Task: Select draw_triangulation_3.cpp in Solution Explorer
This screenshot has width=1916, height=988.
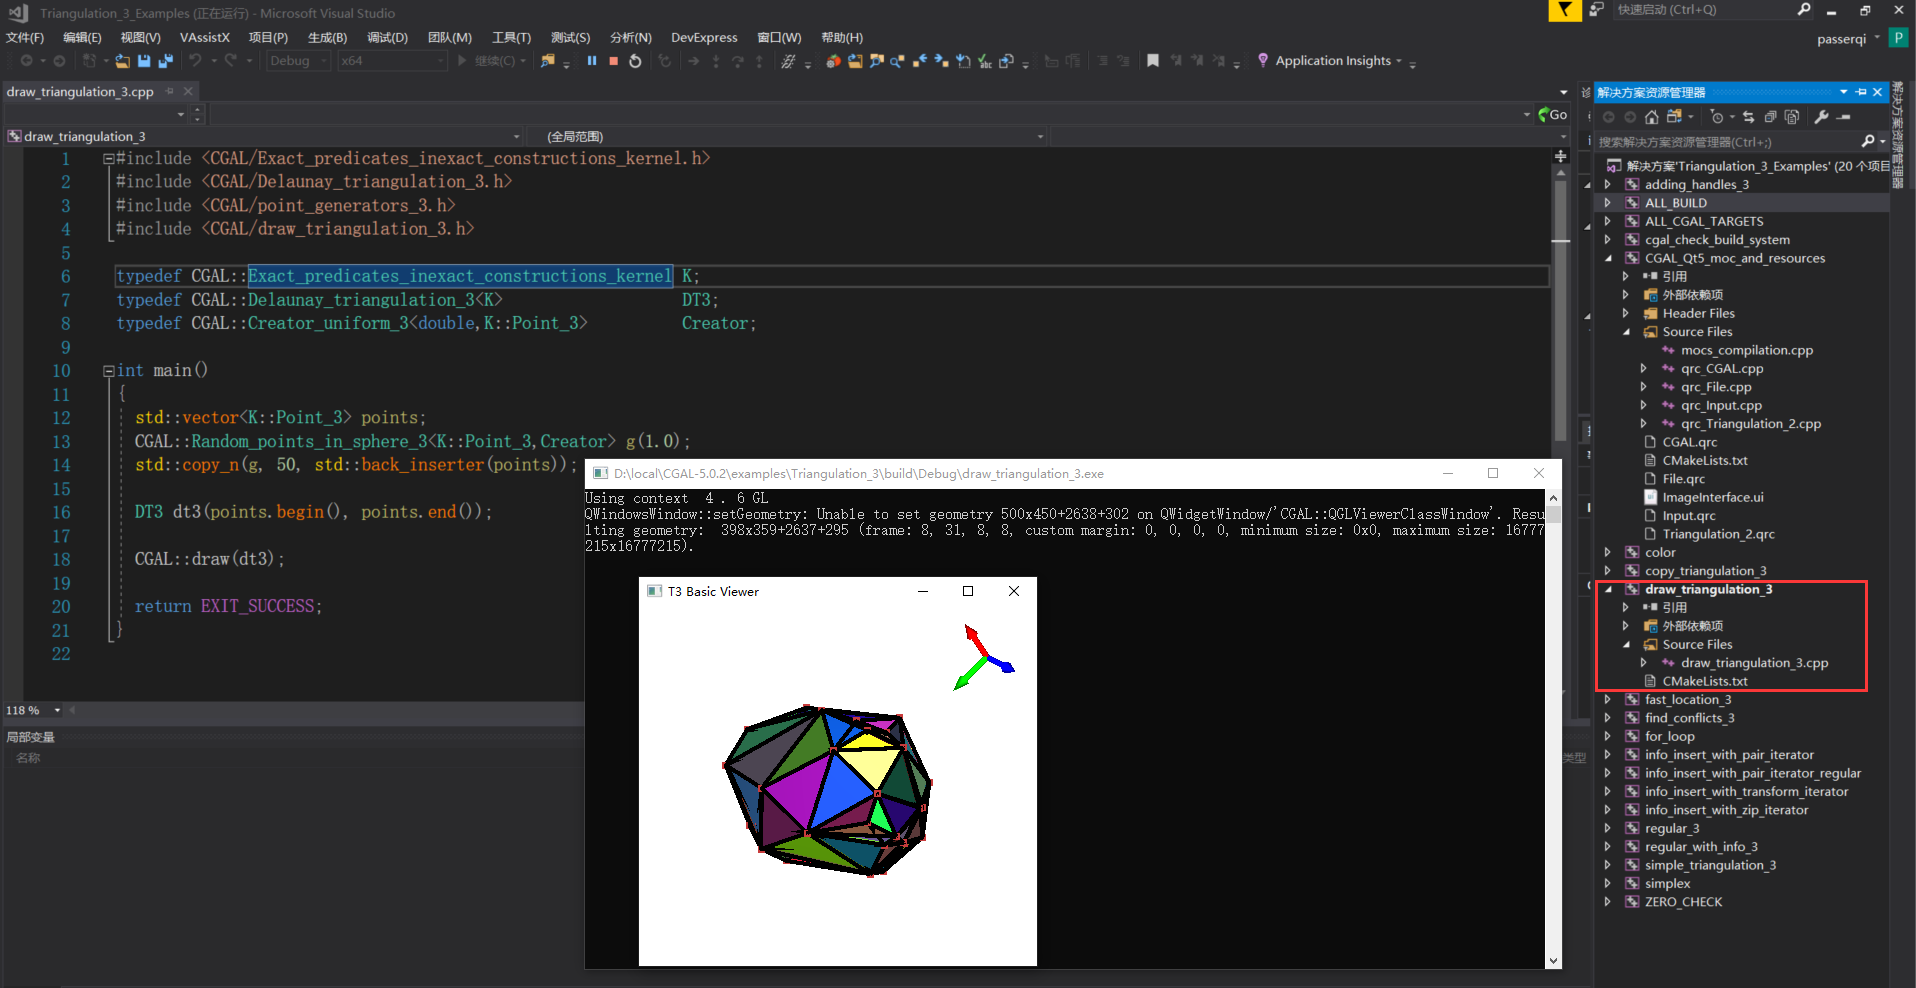Action: (1754, 663)
